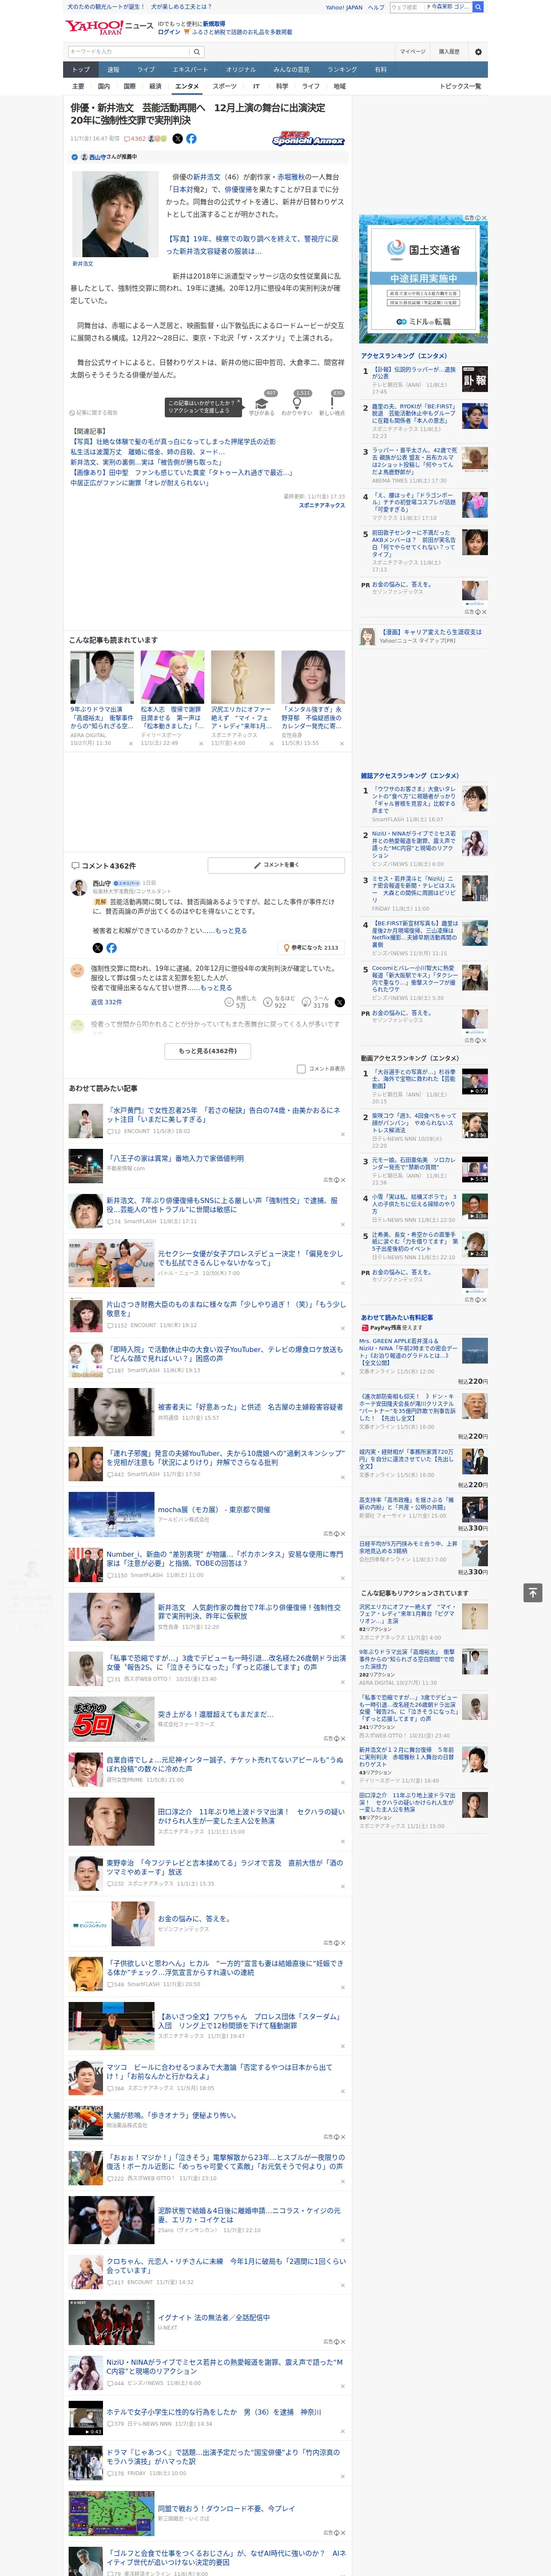Open the 沢尻エリカにオファー絶えず recommended thumbnail
Viewport: 551px width, 2576px height.
[x=243, y=677]
